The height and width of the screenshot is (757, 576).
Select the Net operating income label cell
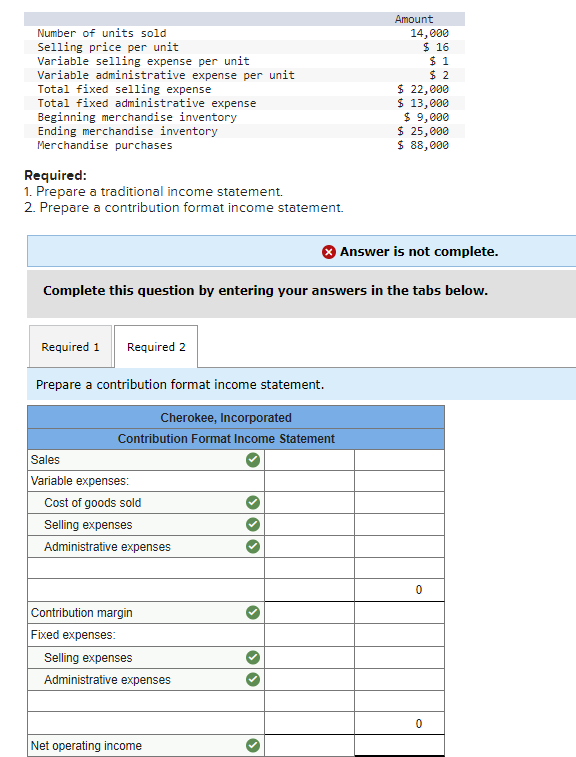(146, 745)
